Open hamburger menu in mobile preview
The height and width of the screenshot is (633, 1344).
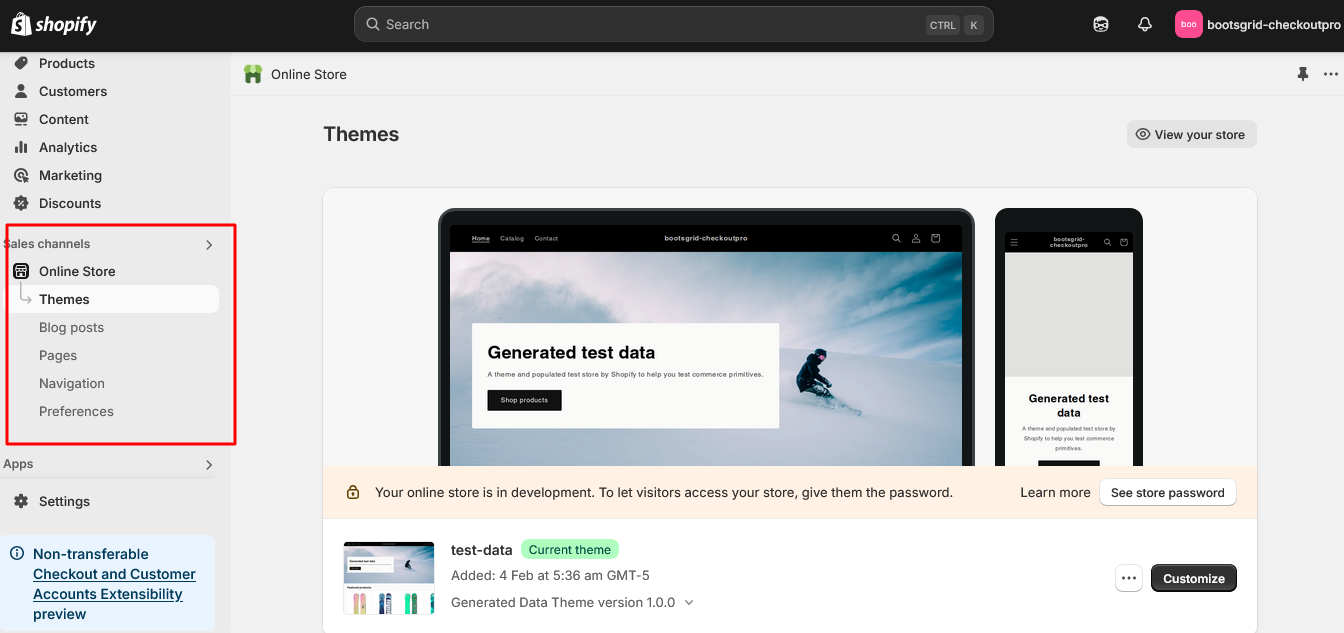click(1014, 242)
